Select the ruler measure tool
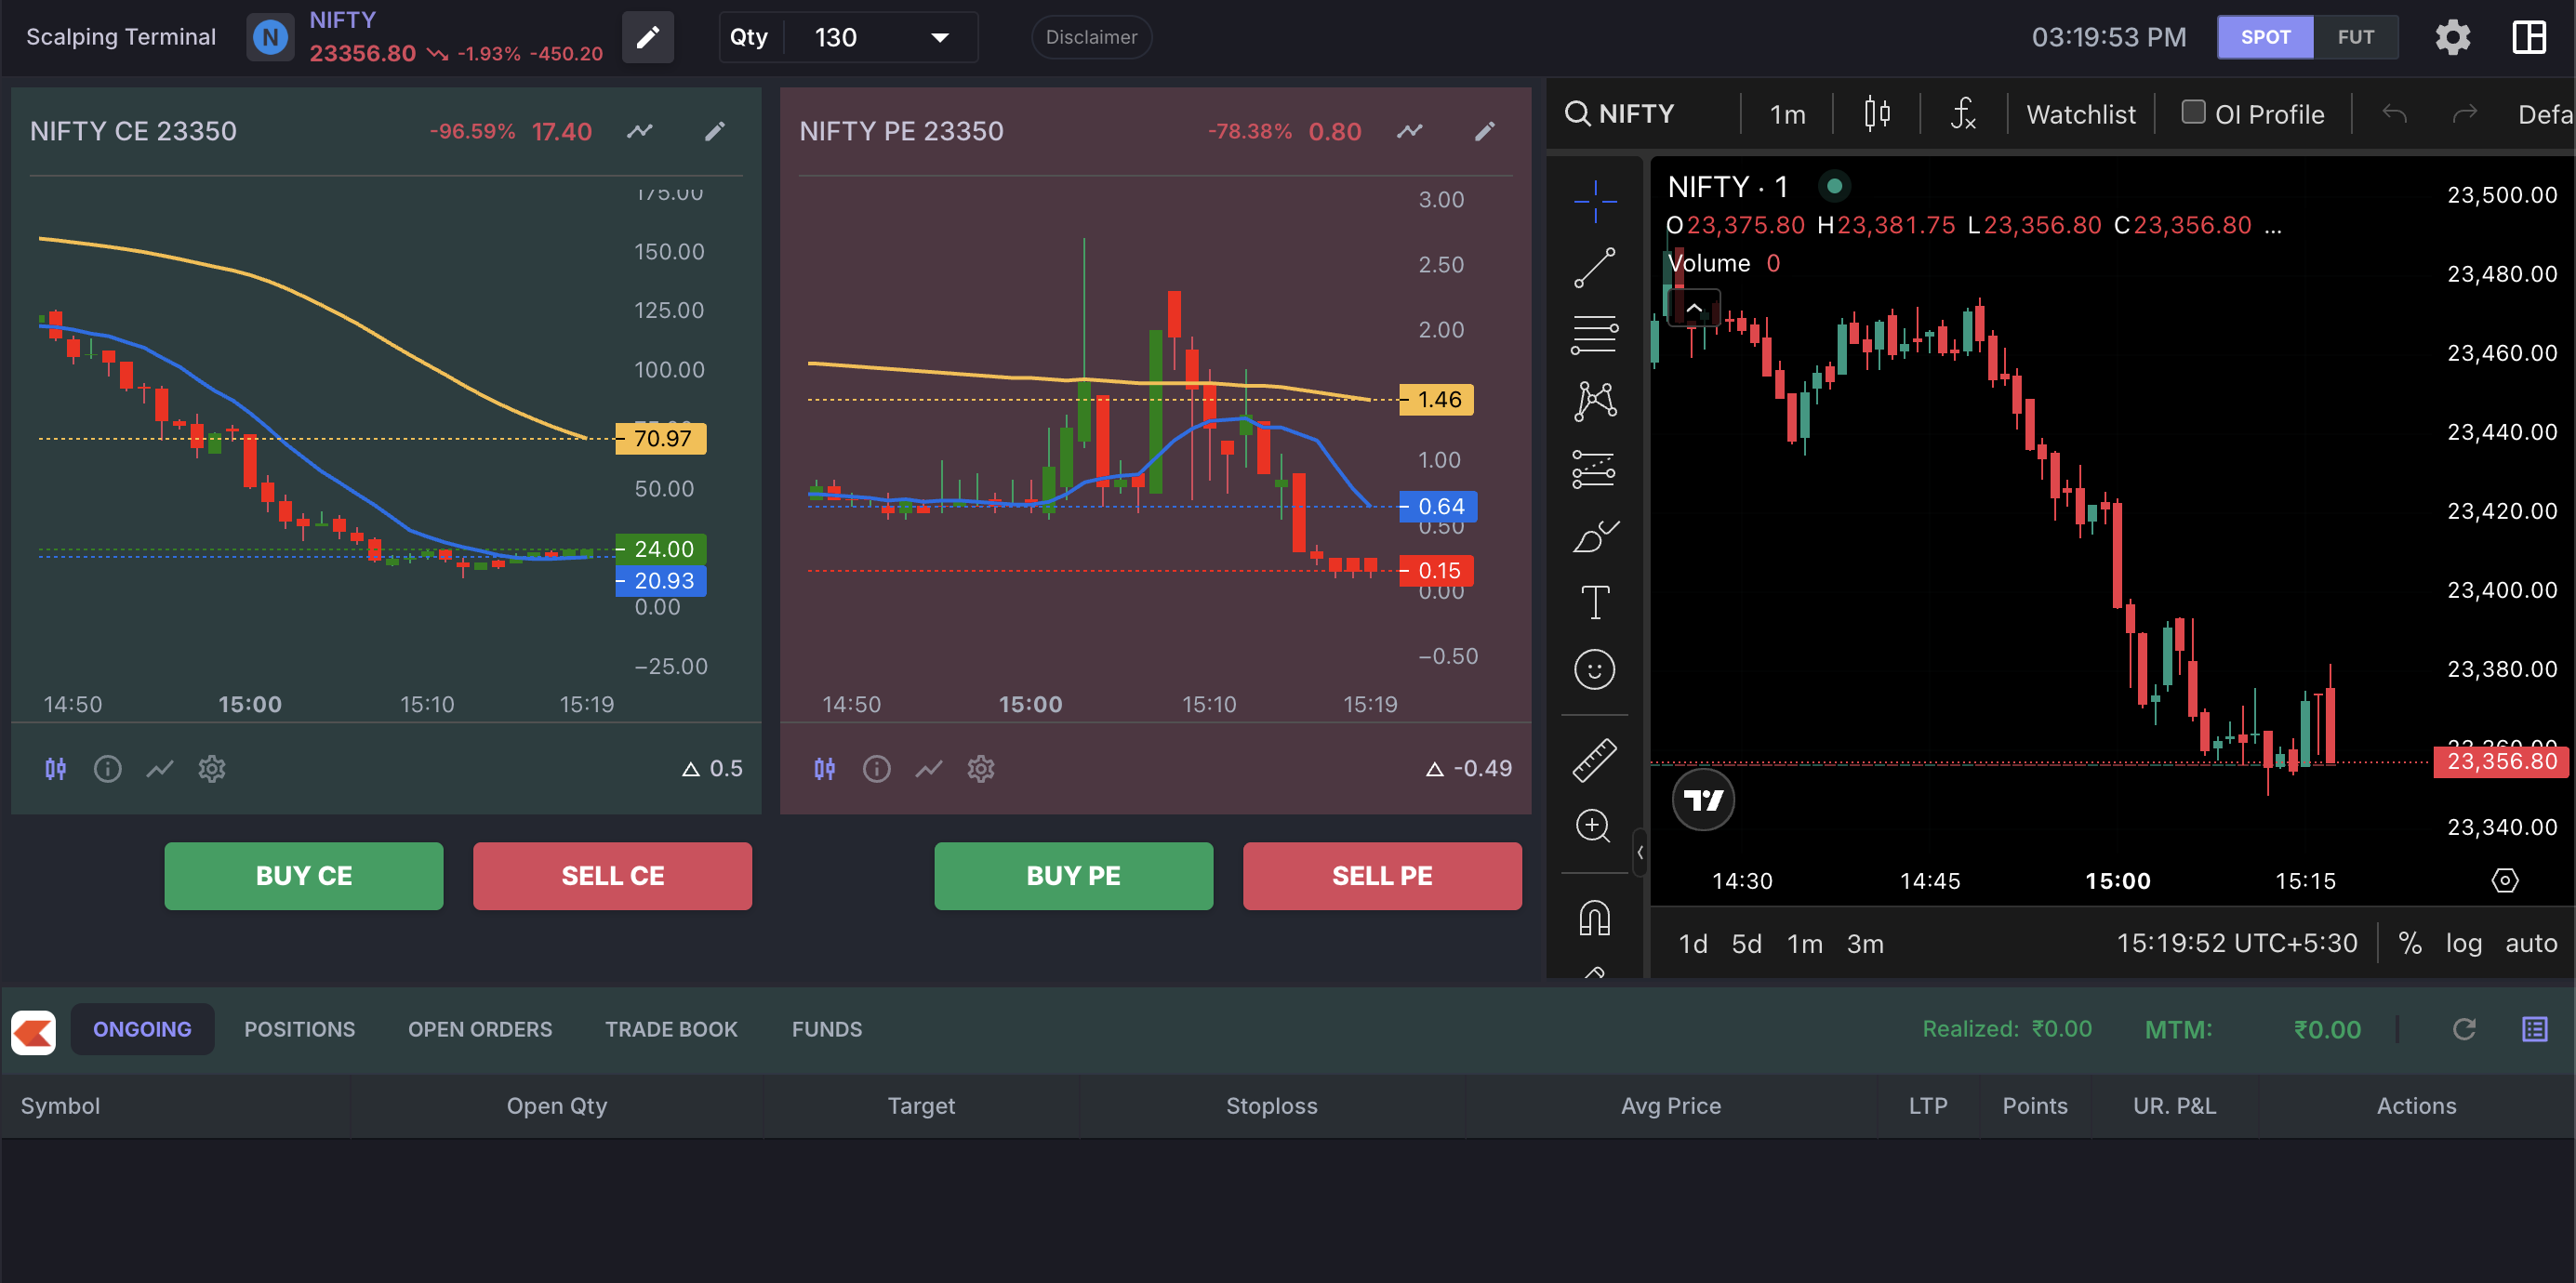The width and height of the screenshot is (2576, 1283). pos(1595,760)
